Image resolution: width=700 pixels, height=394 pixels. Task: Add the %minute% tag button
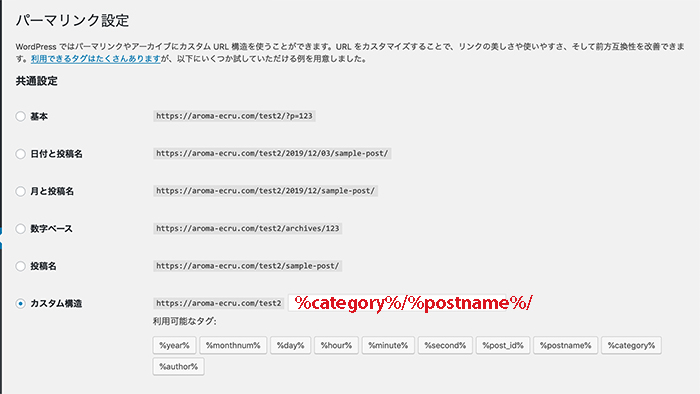[x=388, y=345]
